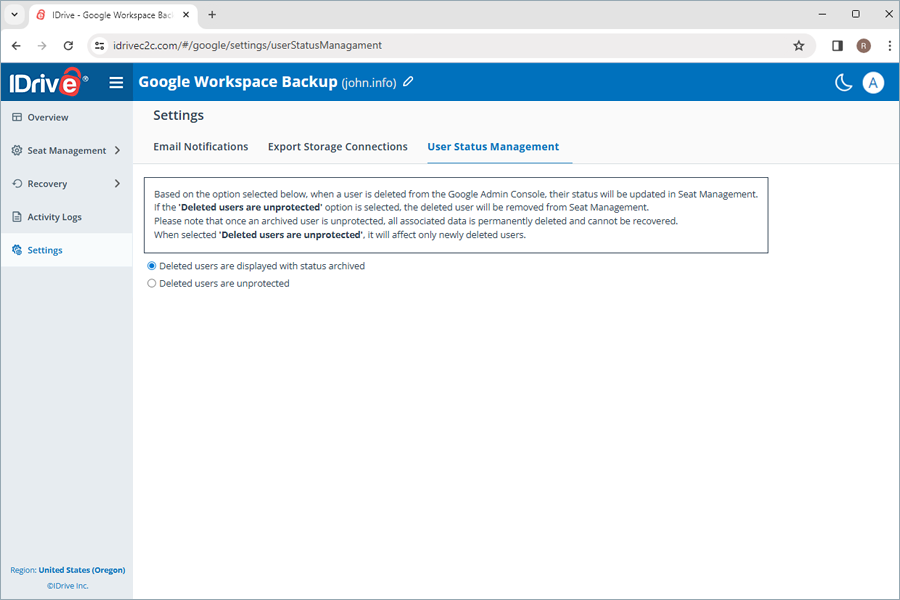Image resolution: width=900 pixels, height=600 pixels.
Task: Open the hamburger menu beside IDrive logo
Action: pos(116,83)
